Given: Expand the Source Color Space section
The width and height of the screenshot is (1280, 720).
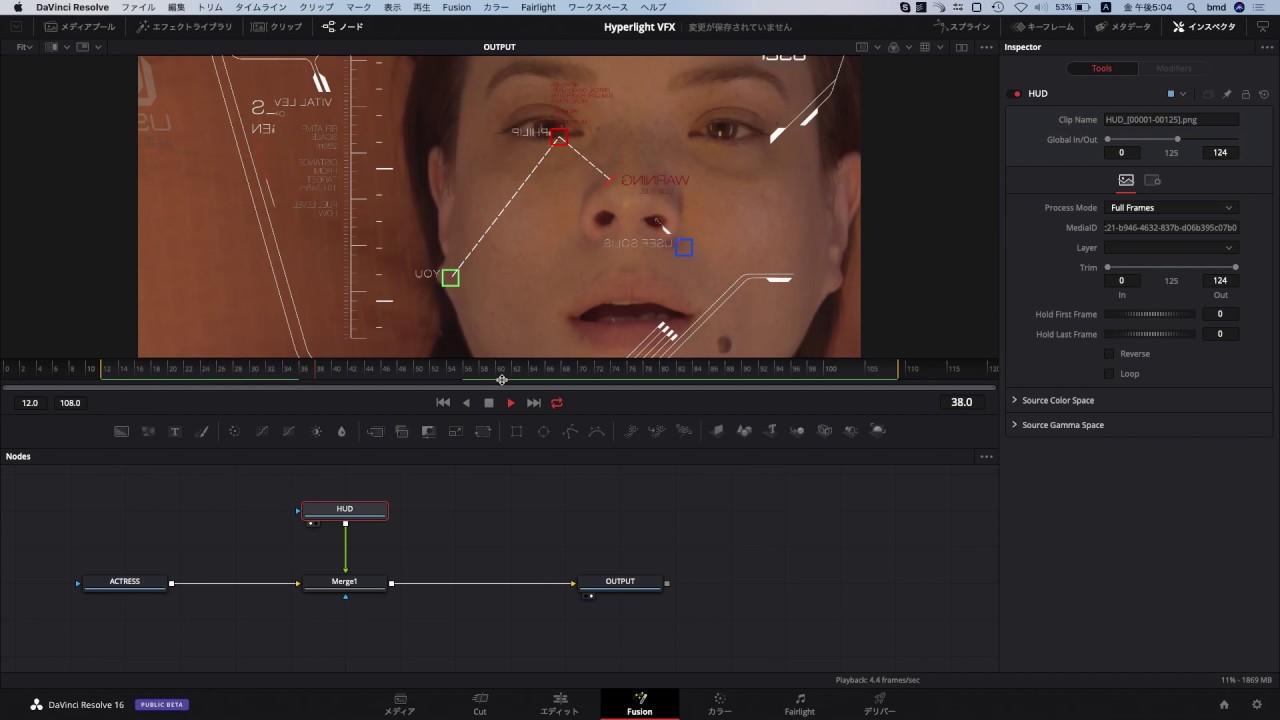Looking at the screenshot, I should pyautogui.click(x=1057, y=400).
